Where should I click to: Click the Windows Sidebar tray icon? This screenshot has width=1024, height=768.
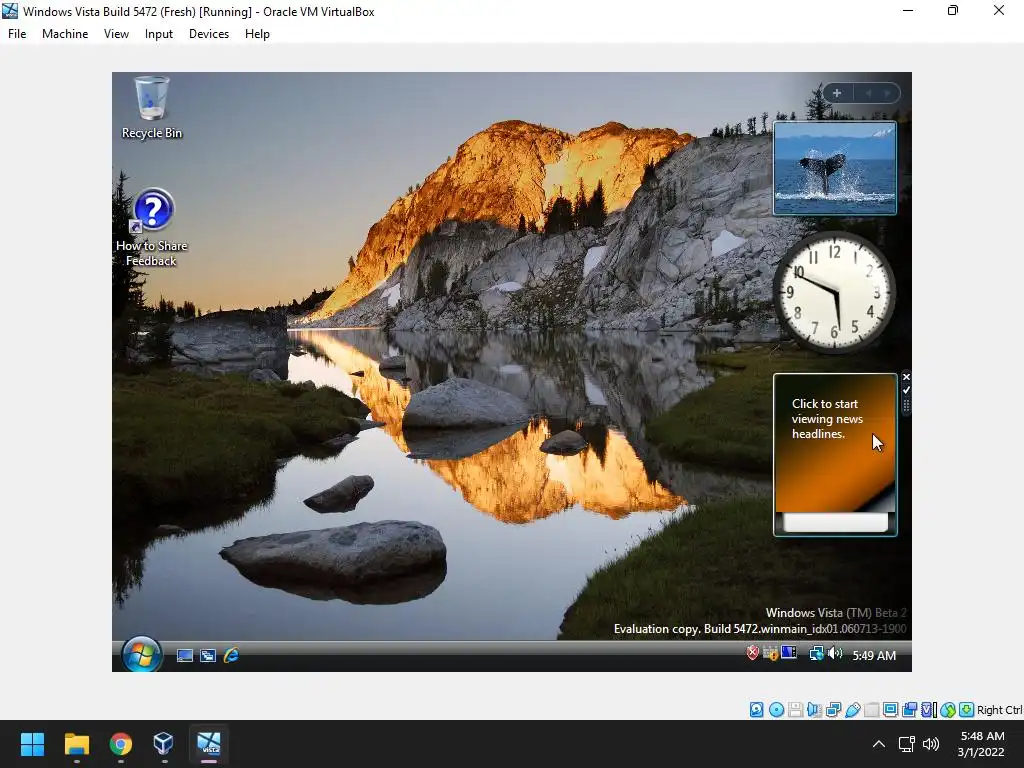789,652
